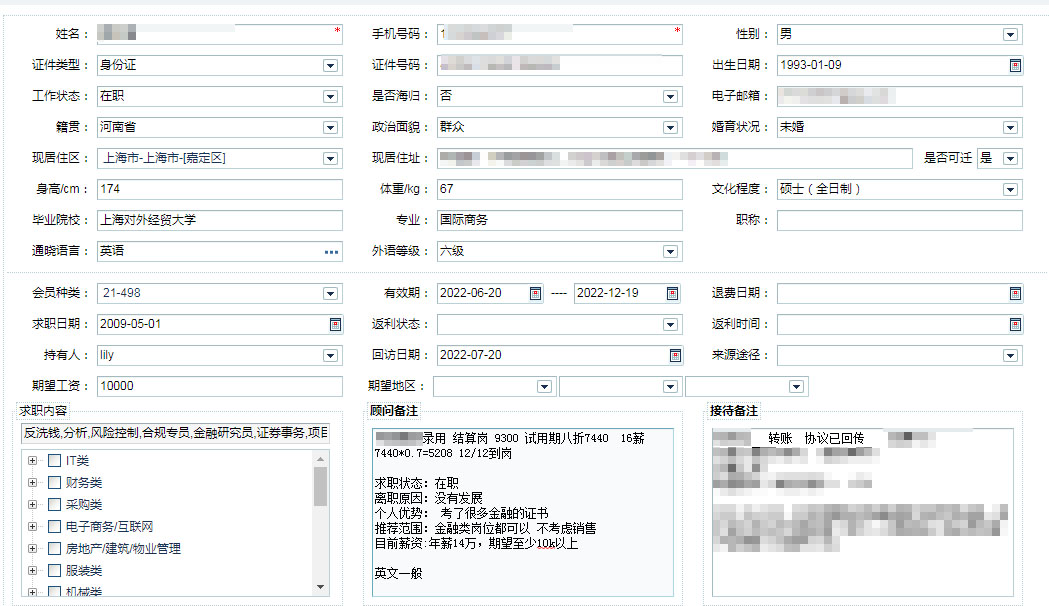This screenshot has height=606, width=1049.
Task: Open the 文化程度 dropdown
Action: click(x=1010, y=190)
